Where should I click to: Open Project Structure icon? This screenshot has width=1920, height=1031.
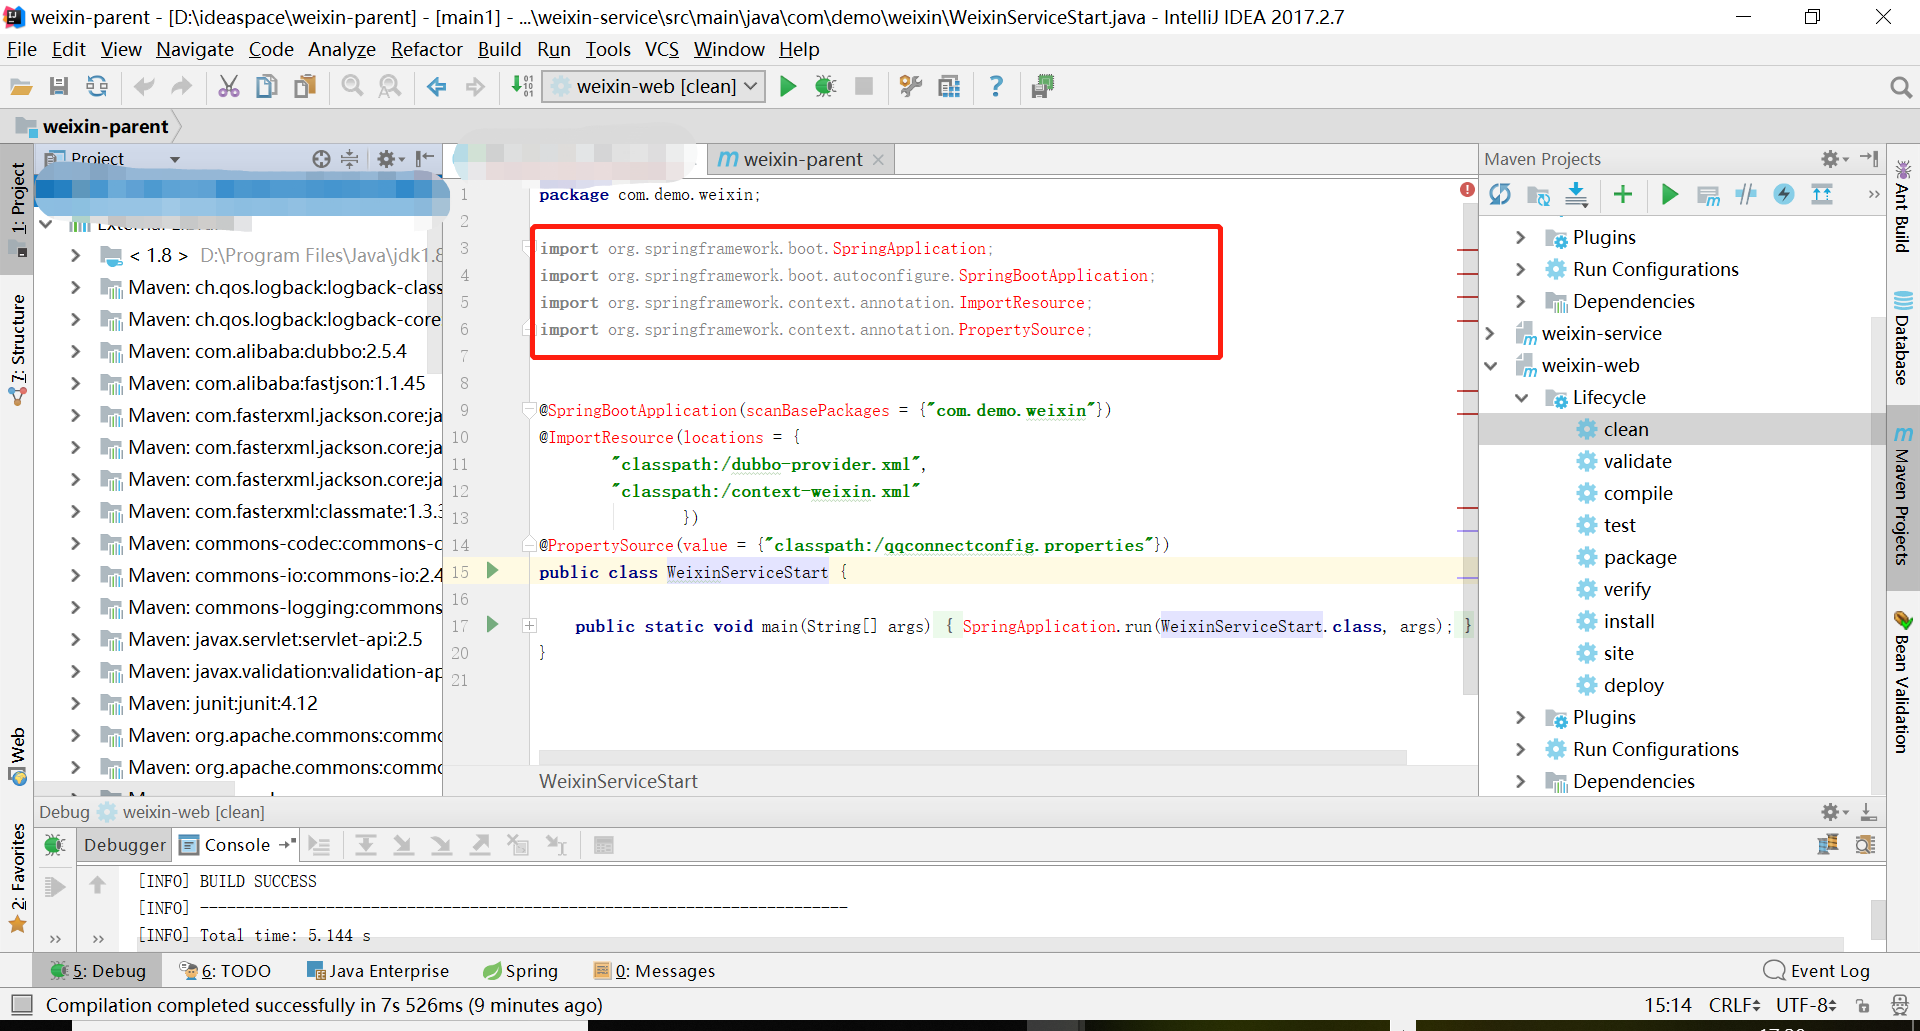pos(949,87)
